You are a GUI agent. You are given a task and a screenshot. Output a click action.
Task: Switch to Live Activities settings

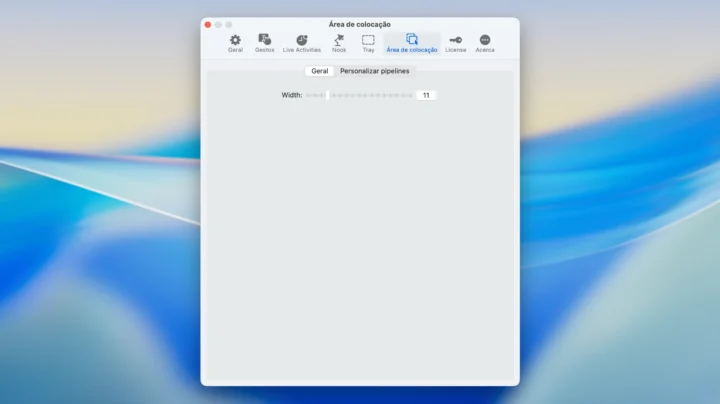point(302,42)
